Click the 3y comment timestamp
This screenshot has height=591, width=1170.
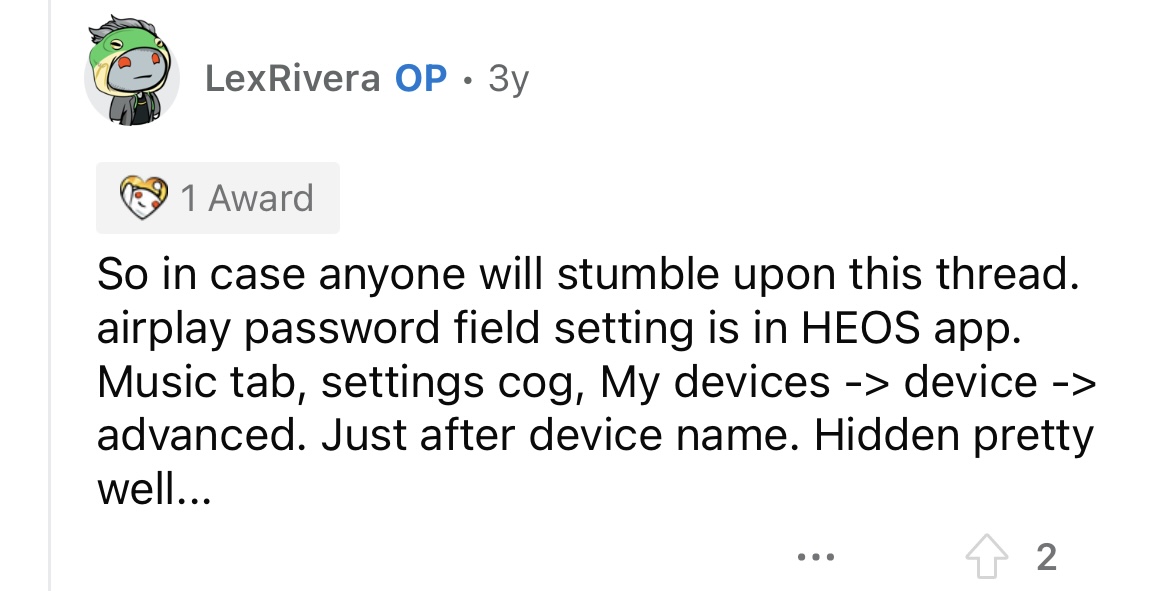click(508, 78)
